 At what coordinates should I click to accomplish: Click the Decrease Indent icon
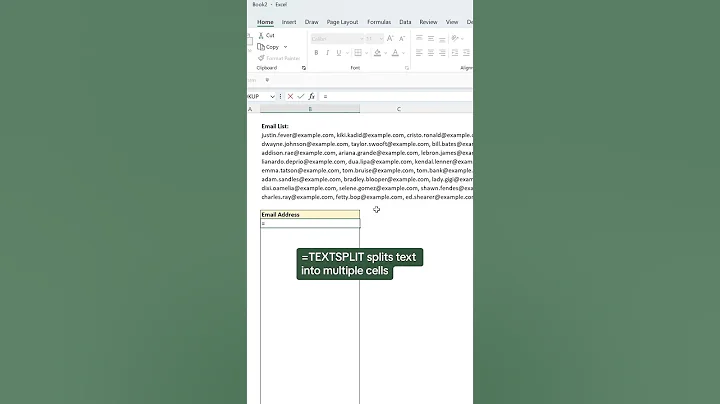(x=455, y=53)
